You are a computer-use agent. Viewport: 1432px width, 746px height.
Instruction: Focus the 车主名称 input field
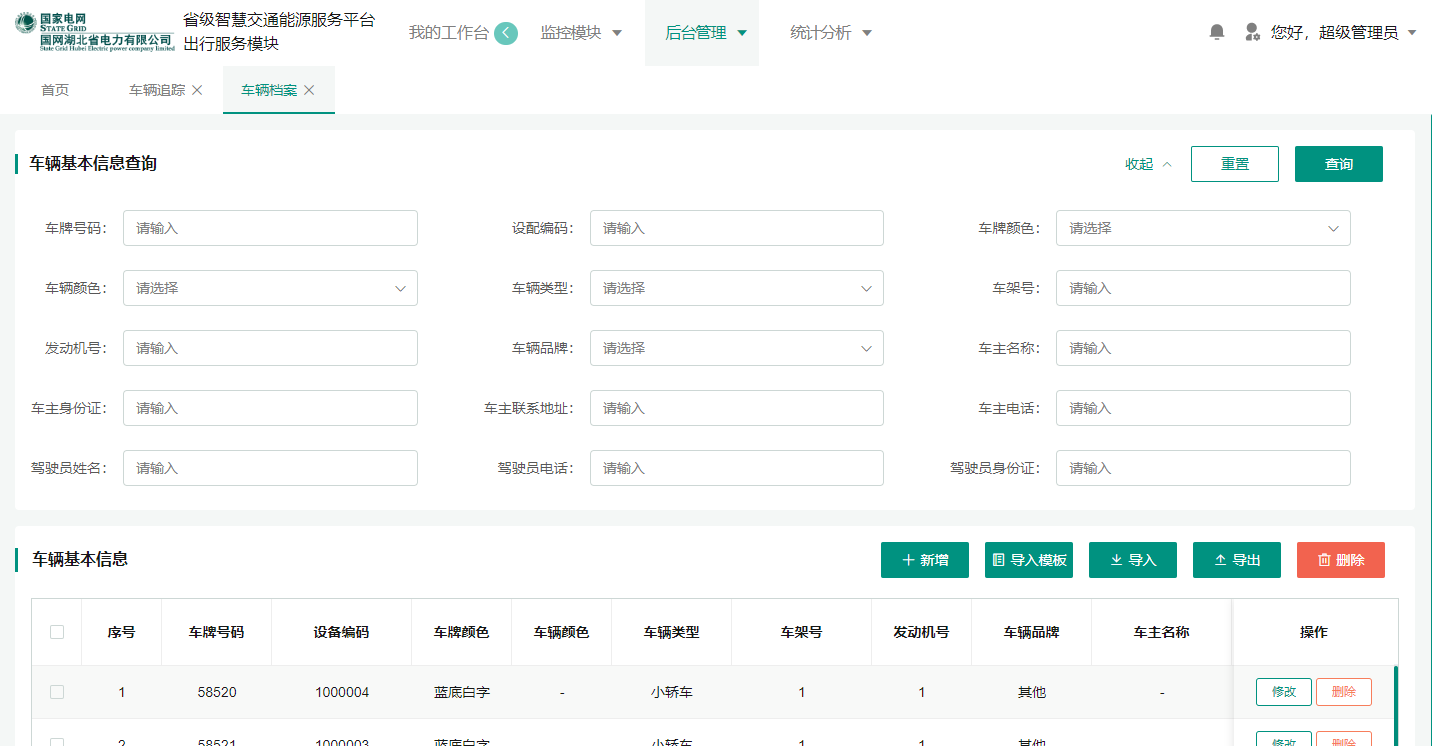(x=1203, y=348)
